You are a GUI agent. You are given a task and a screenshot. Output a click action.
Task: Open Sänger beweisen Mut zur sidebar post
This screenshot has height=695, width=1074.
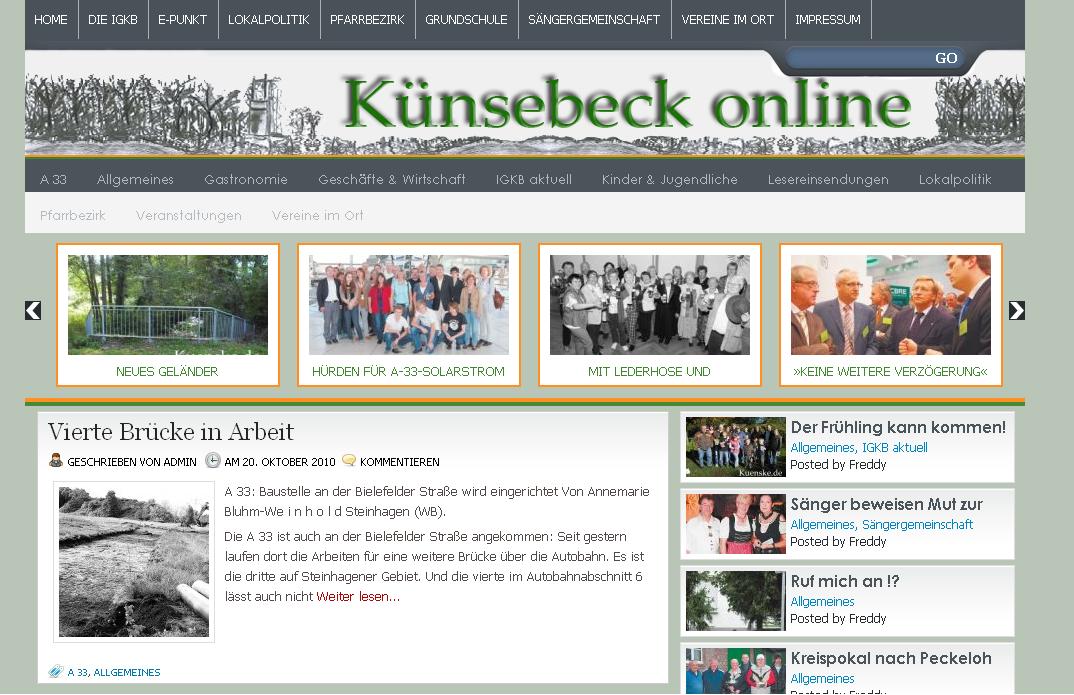[x=886, y=505]
